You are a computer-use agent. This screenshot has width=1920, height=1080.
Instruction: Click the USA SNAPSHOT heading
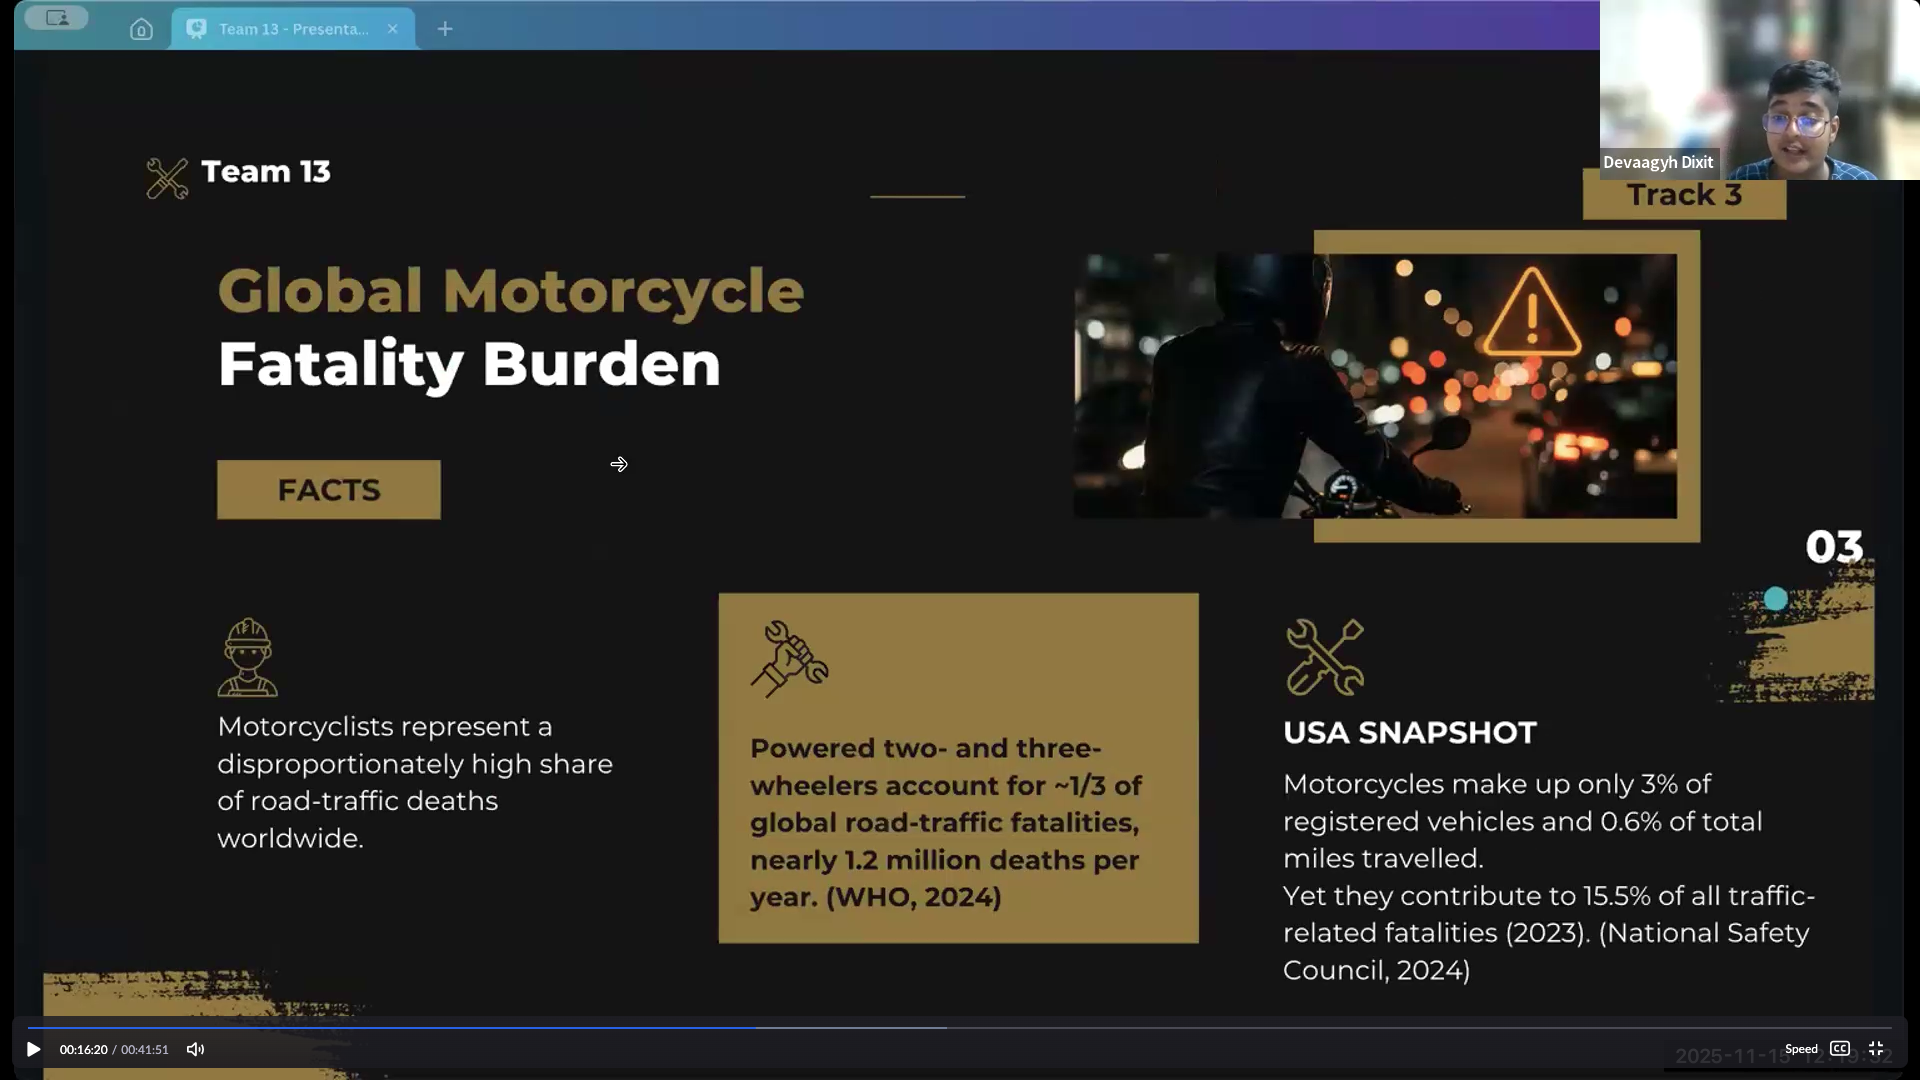pos(1409,732)
